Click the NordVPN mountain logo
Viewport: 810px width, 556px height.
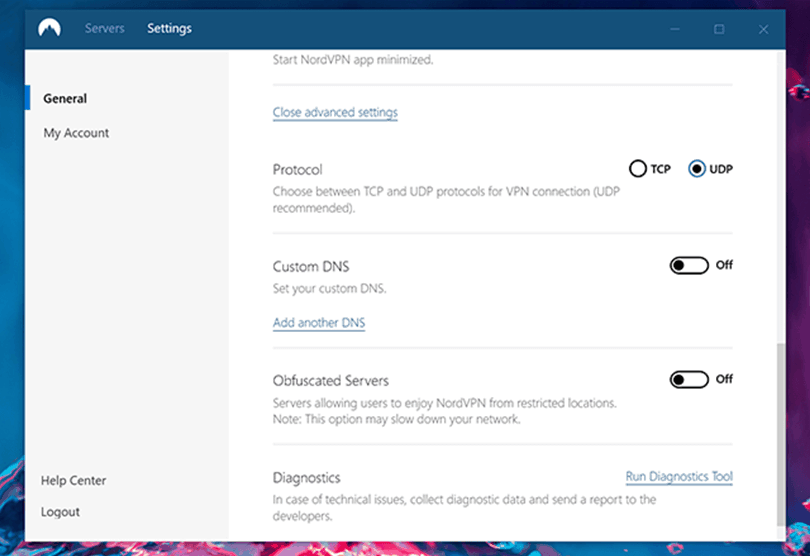49,28
